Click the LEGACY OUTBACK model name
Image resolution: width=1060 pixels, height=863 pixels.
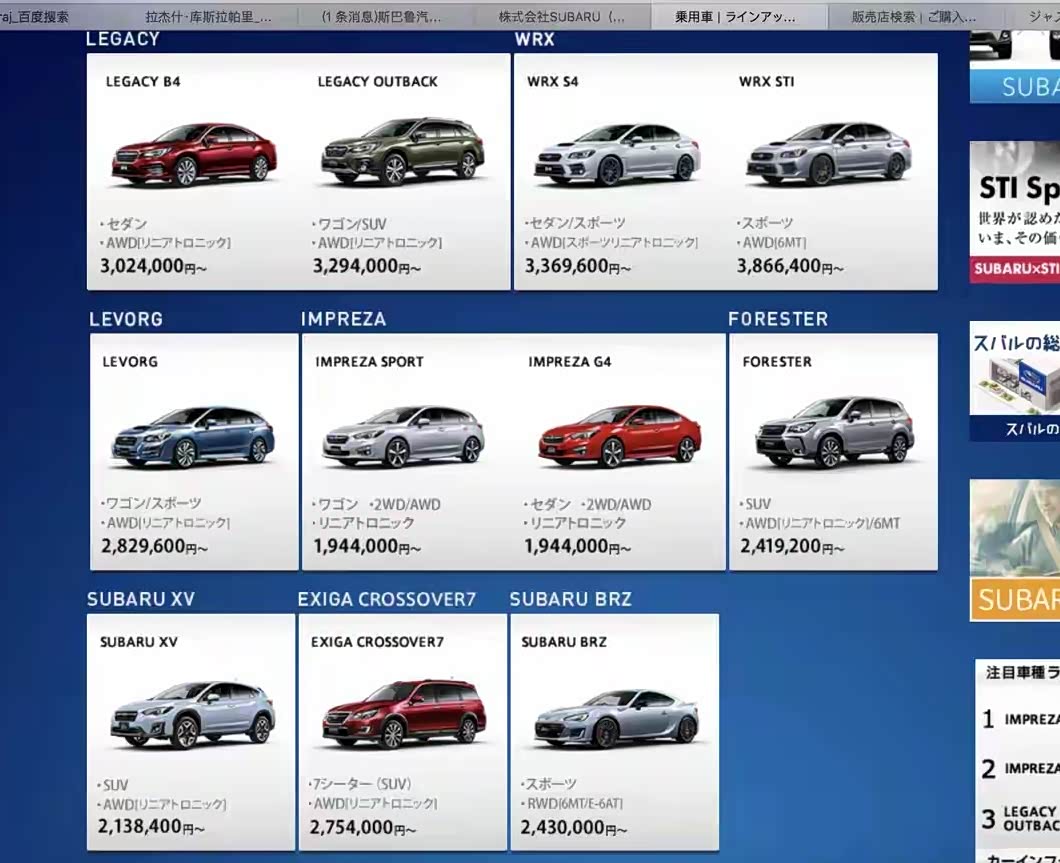coord(378,82)
